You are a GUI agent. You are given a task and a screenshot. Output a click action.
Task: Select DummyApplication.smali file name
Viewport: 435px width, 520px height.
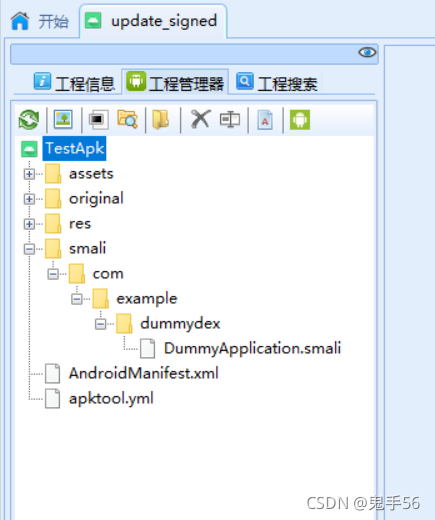tap(252, 348)
